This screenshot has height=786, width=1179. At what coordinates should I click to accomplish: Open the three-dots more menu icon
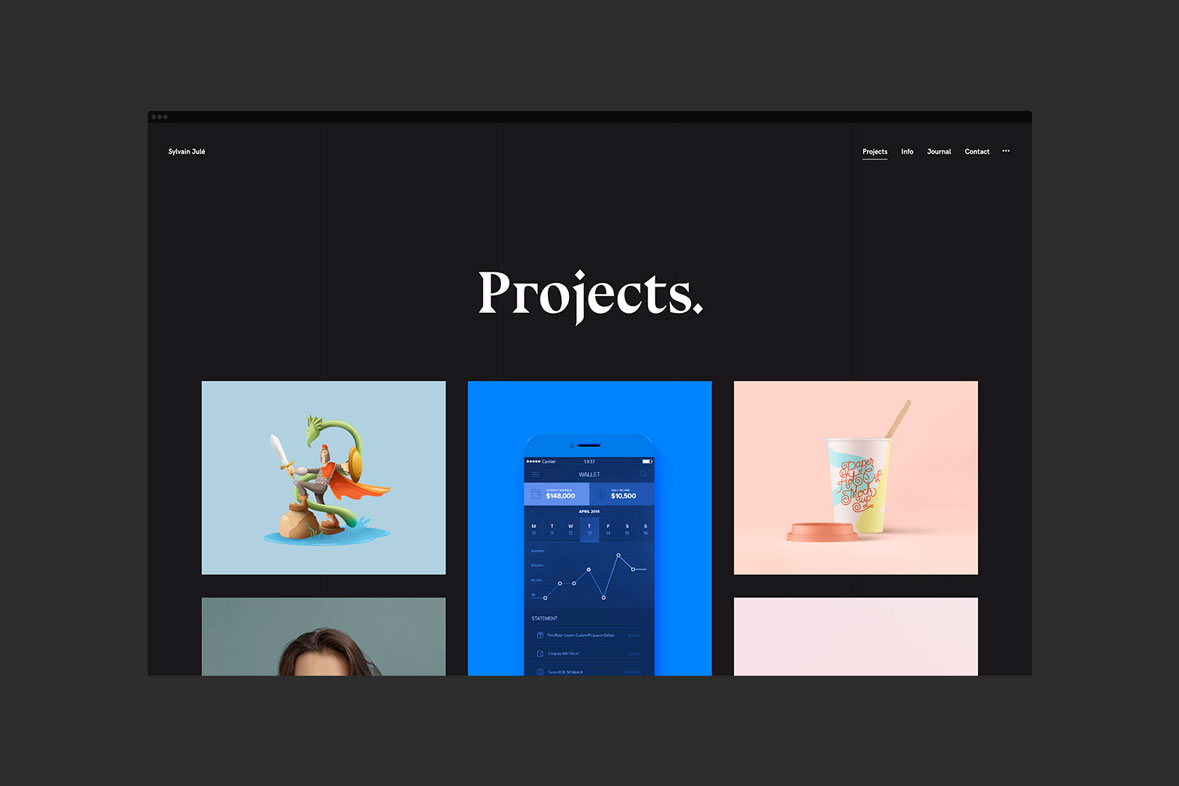click(x=1005, y=151)
